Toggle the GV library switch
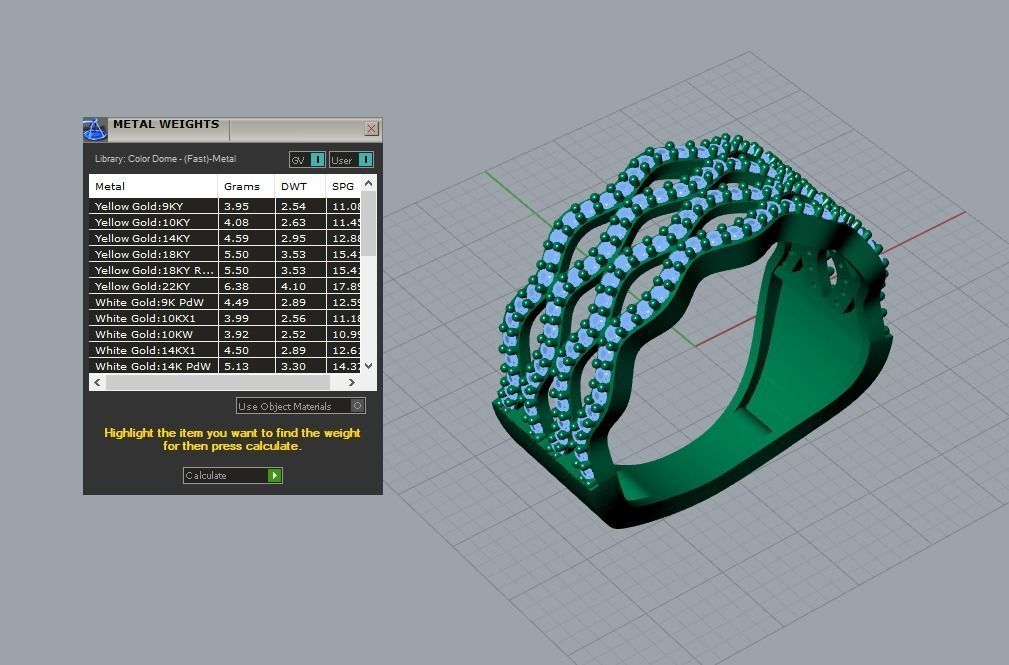Image resolution: width=1009 pixels, height=665 pixels. (307, 160)
